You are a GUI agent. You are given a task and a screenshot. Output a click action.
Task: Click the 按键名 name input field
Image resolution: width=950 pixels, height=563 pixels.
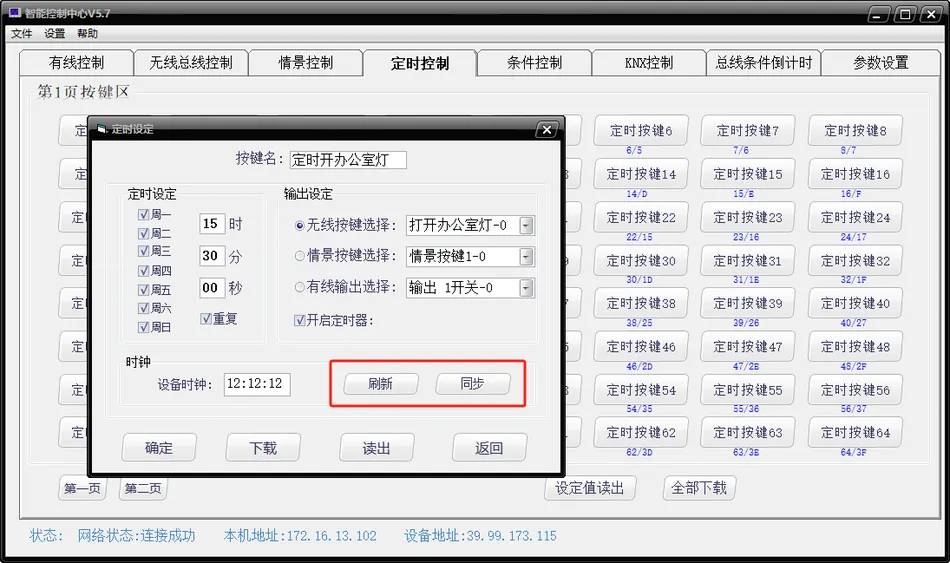348,160
